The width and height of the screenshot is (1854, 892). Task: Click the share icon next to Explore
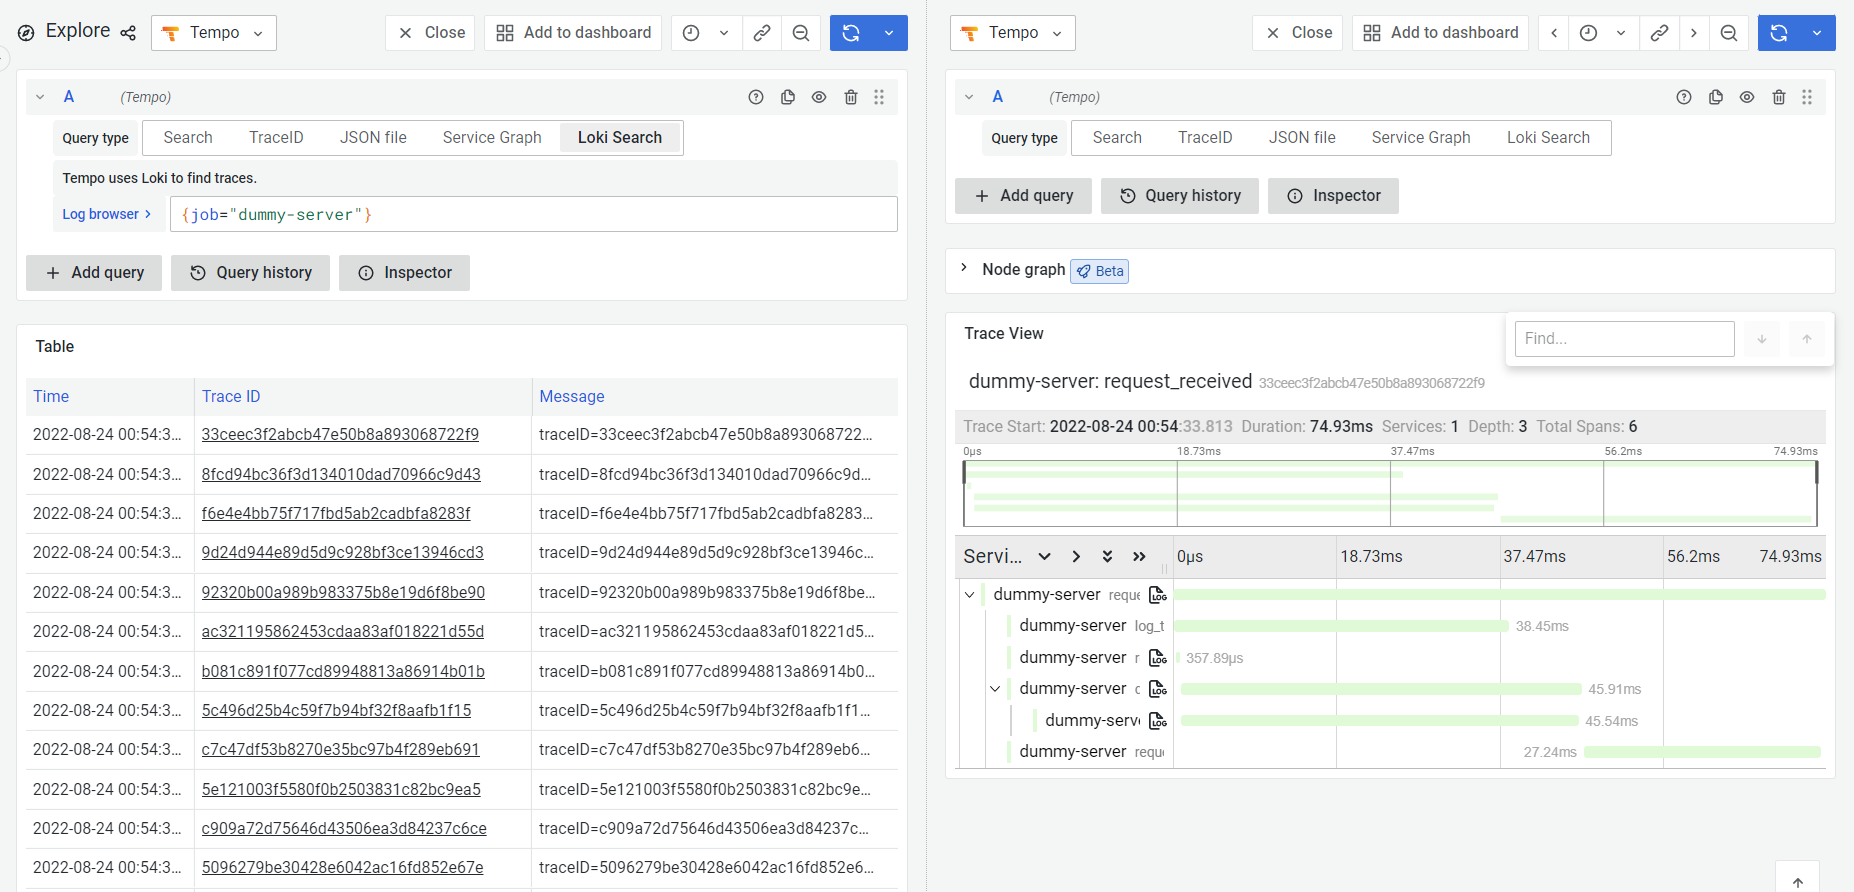point(128,33)
